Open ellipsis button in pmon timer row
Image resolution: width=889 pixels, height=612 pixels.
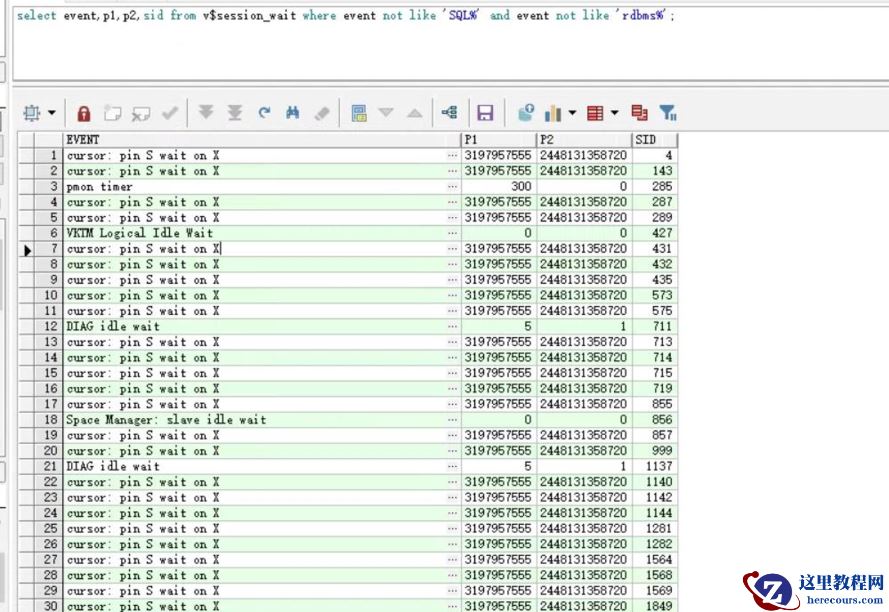pos(452,187)
